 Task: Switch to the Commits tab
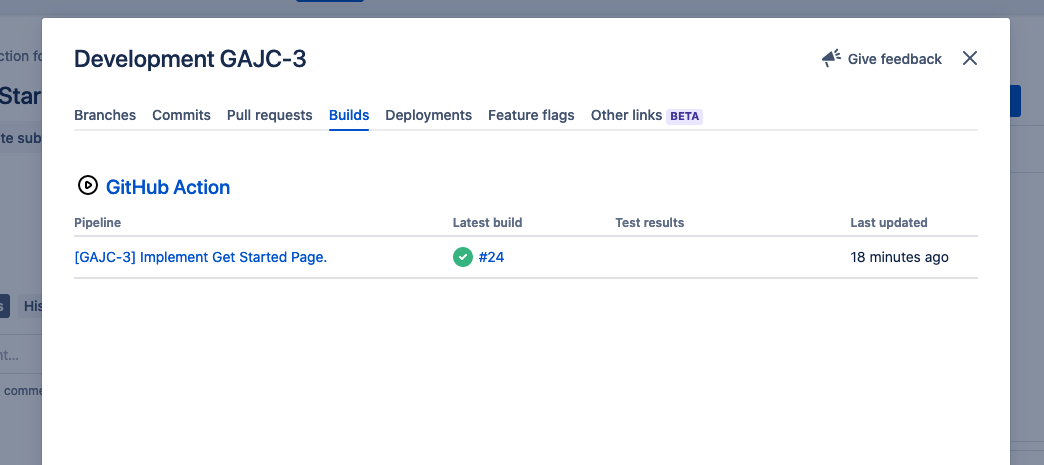[x=181, y=115]
